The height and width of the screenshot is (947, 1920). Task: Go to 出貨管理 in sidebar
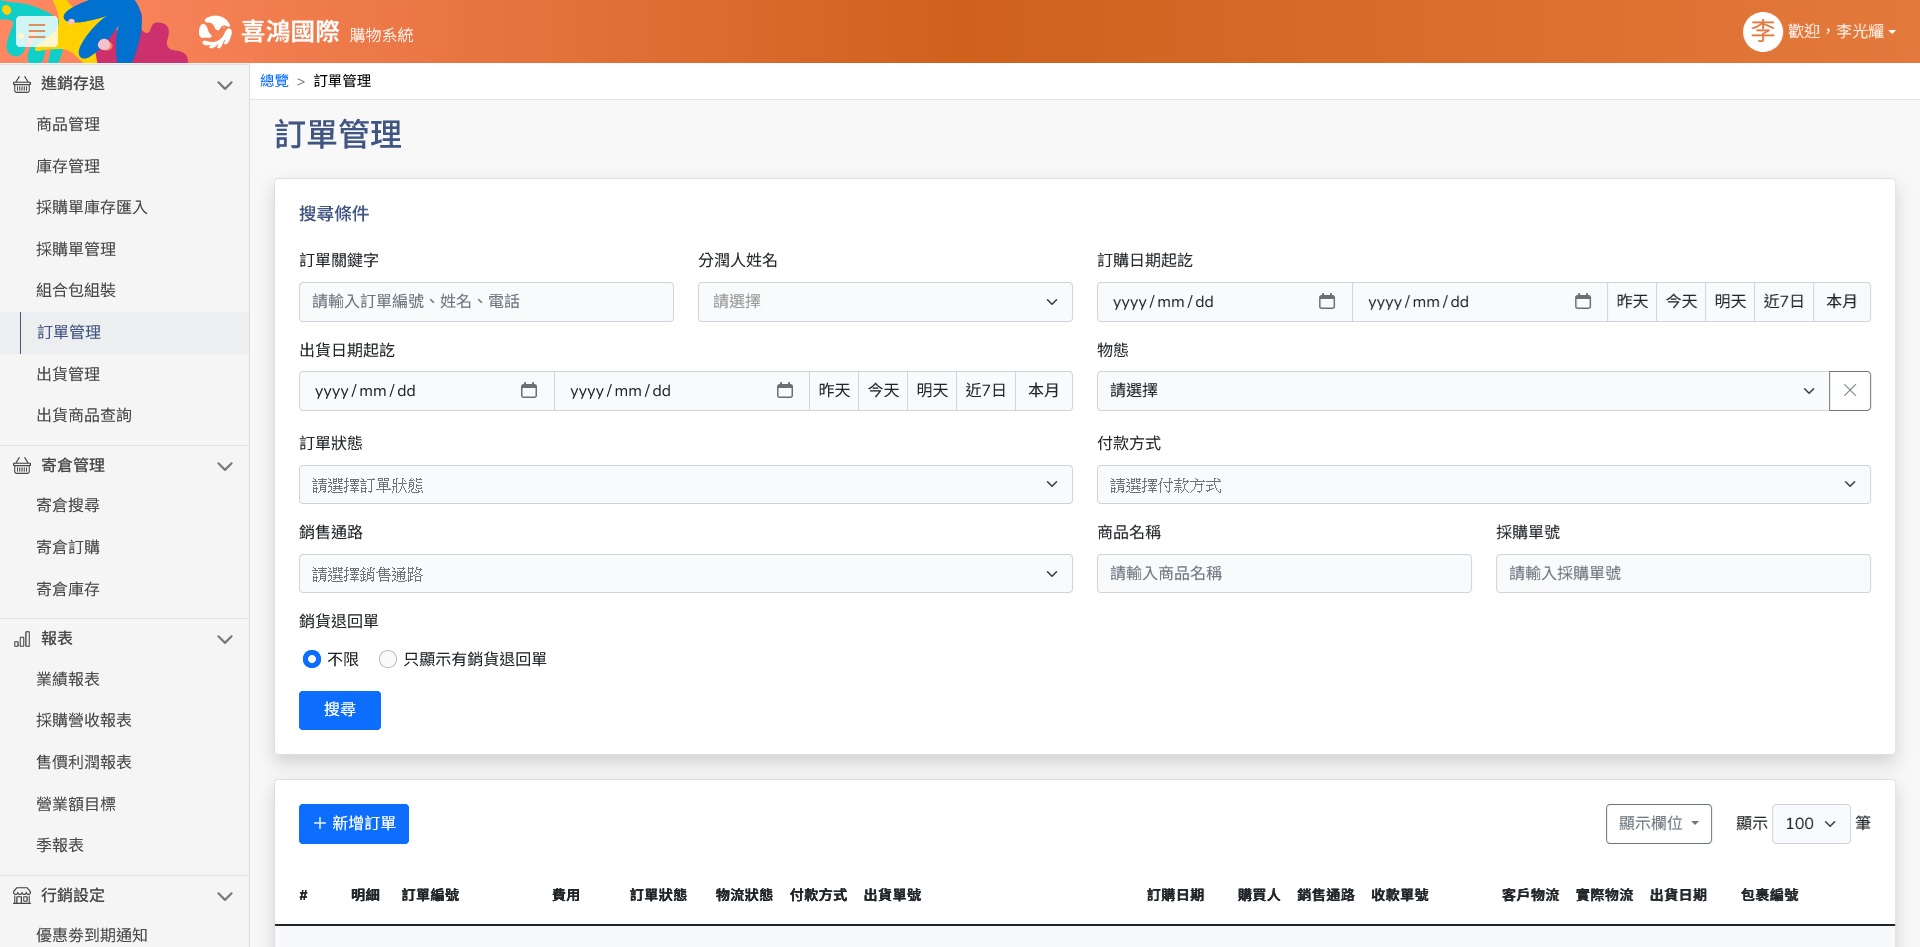point(68,374)
